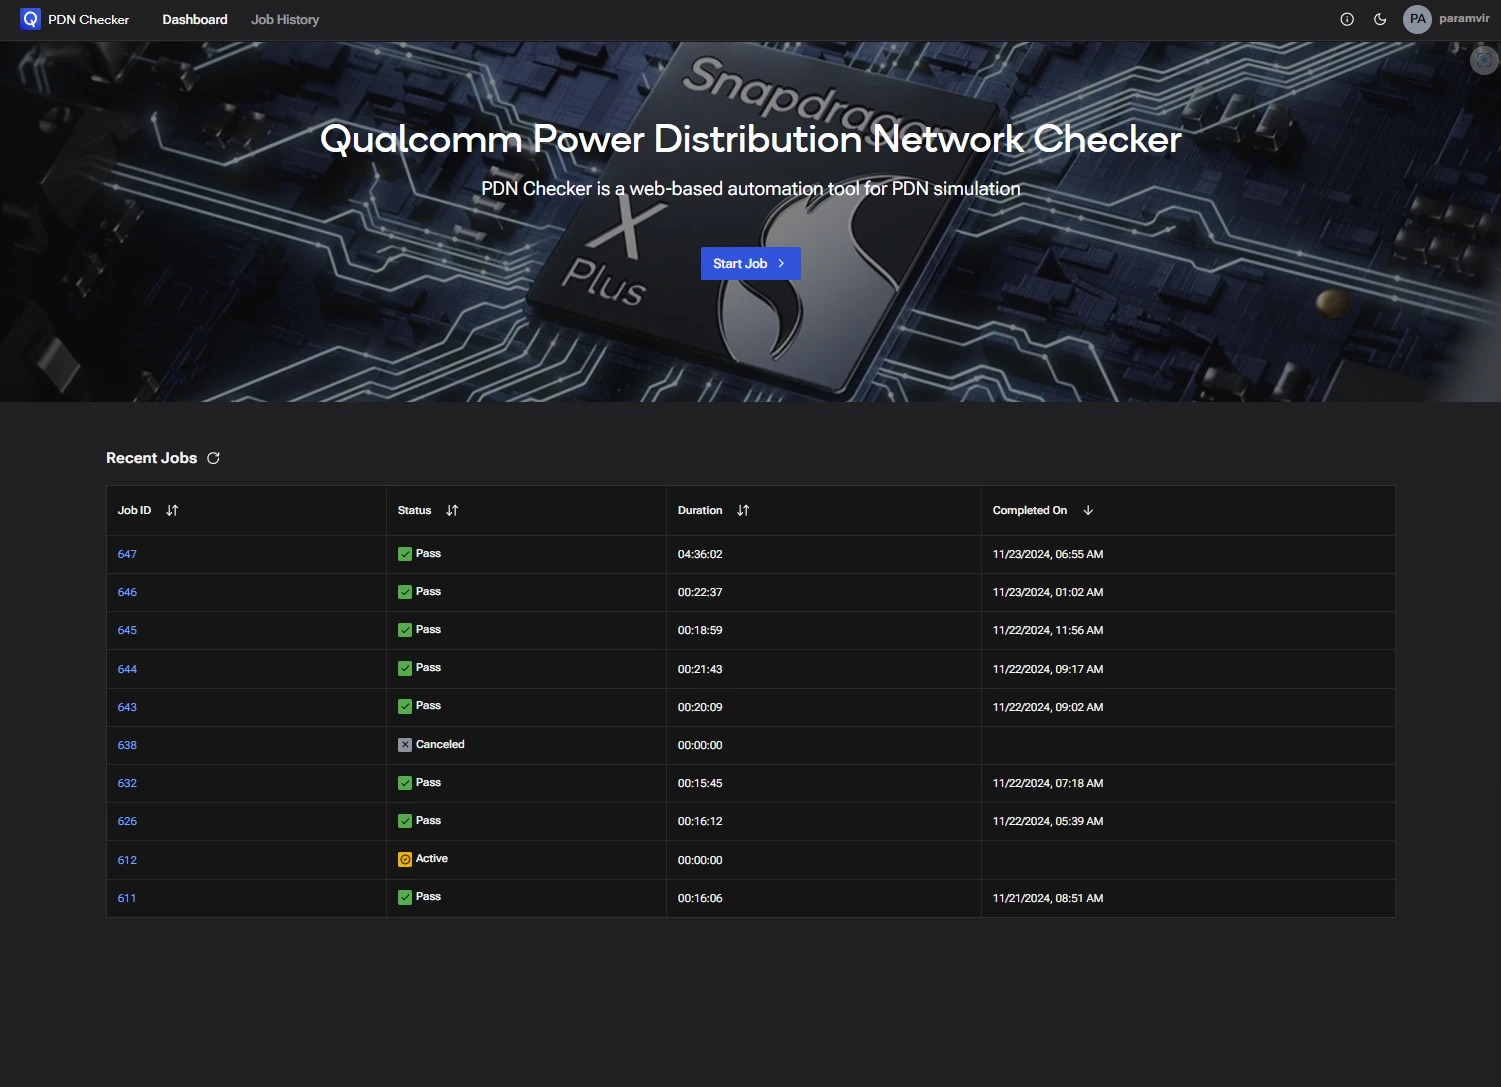Open the PA user avatar
The width and height of the screenshot is (1501, 1087).
[x=1417, y=19]
